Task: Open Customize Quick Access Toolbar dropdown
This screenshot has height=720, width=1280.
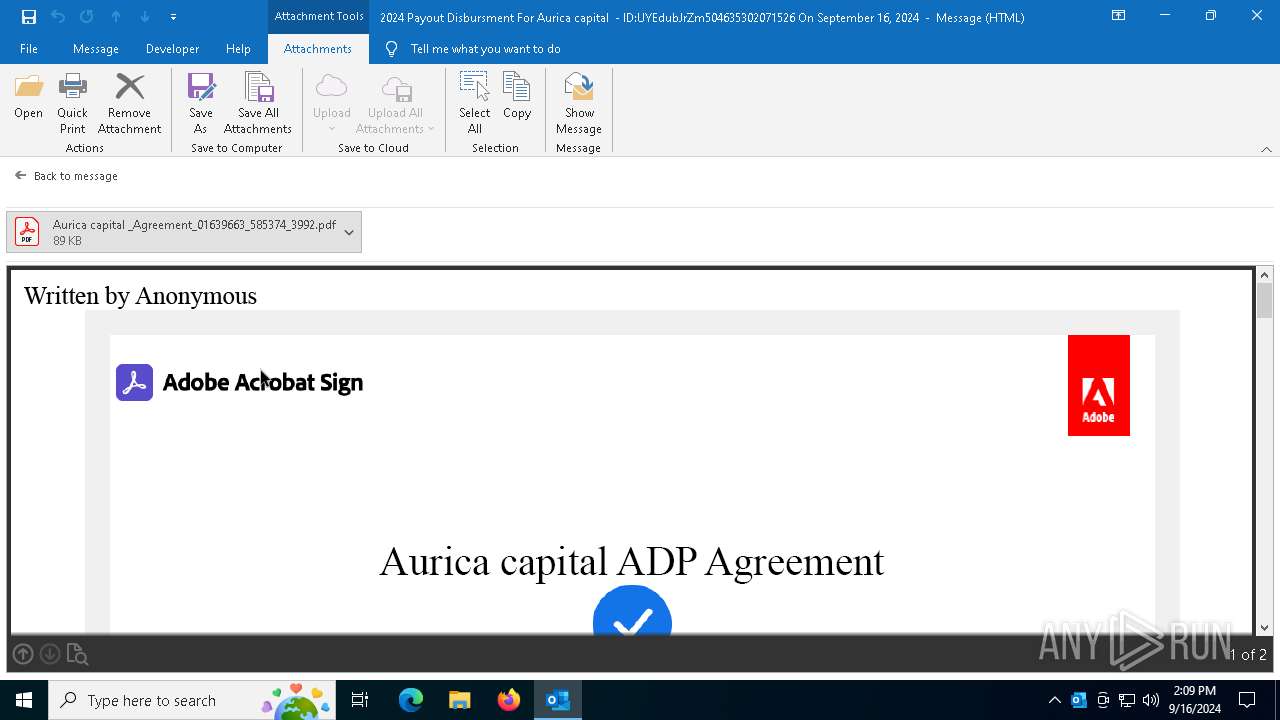Action: click(x=173, y=17)
